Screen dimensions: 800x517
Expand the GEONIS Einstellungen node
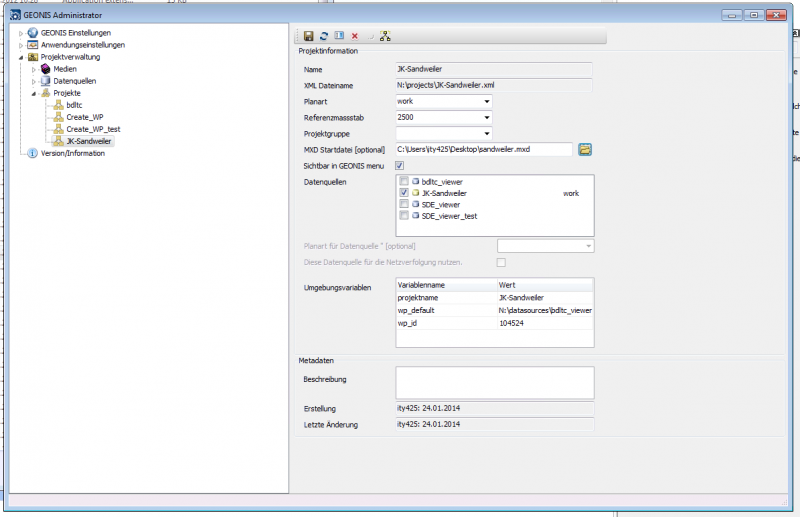tap(21, 33)
